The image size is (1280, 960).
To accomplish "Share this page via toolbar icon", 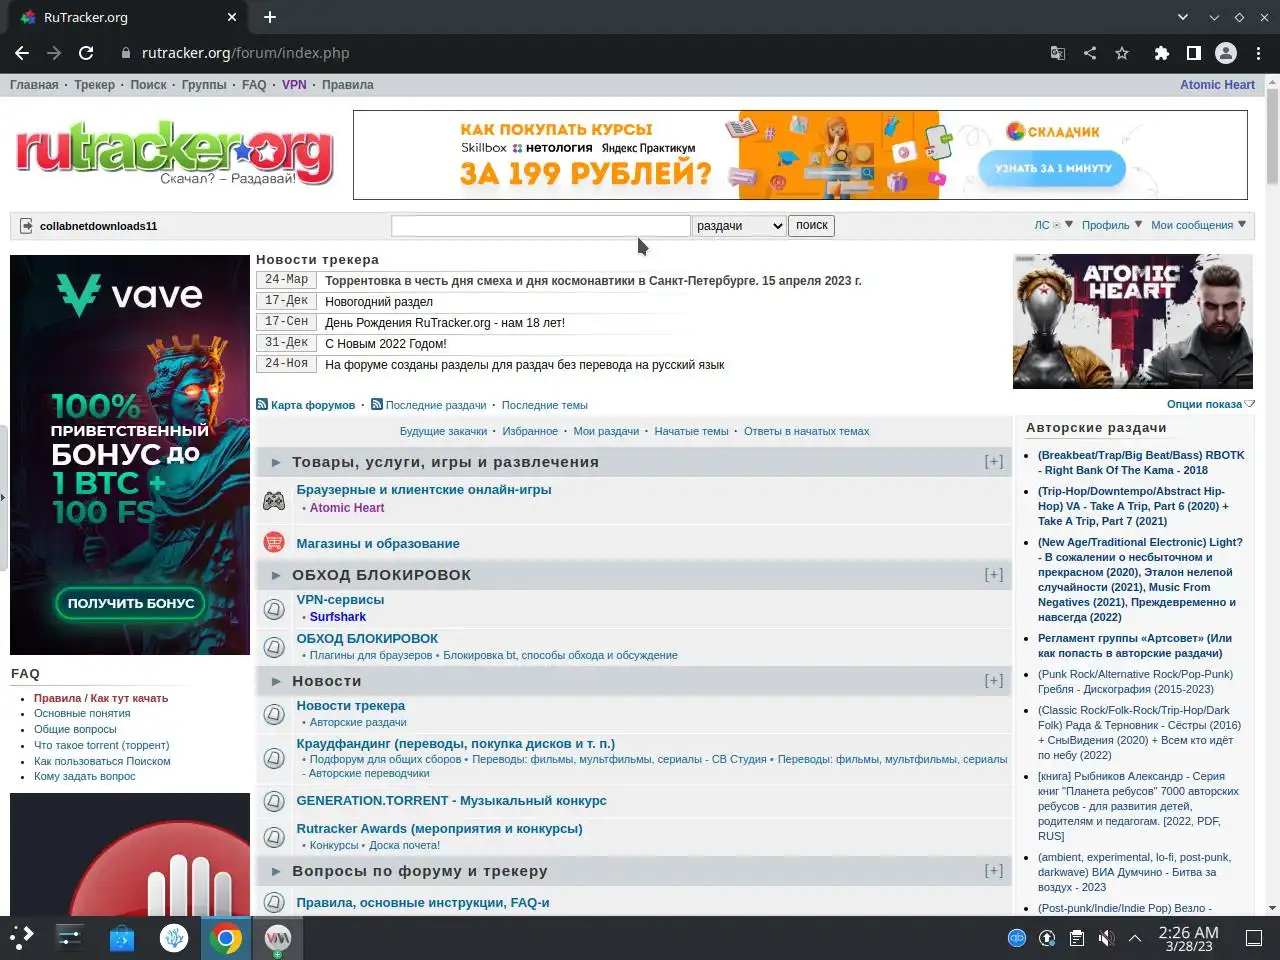I will [1090, 53].
